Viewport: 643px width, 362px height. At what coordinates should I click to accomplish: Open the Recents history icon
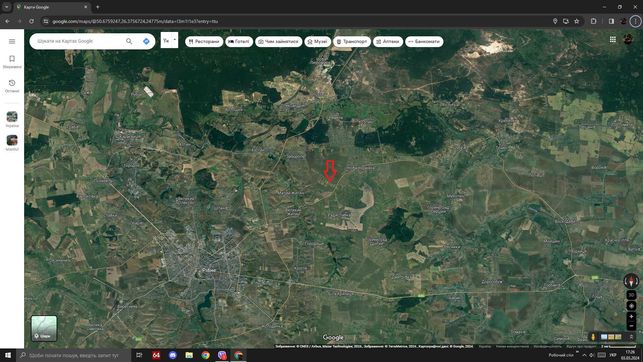tap(12, 83)
